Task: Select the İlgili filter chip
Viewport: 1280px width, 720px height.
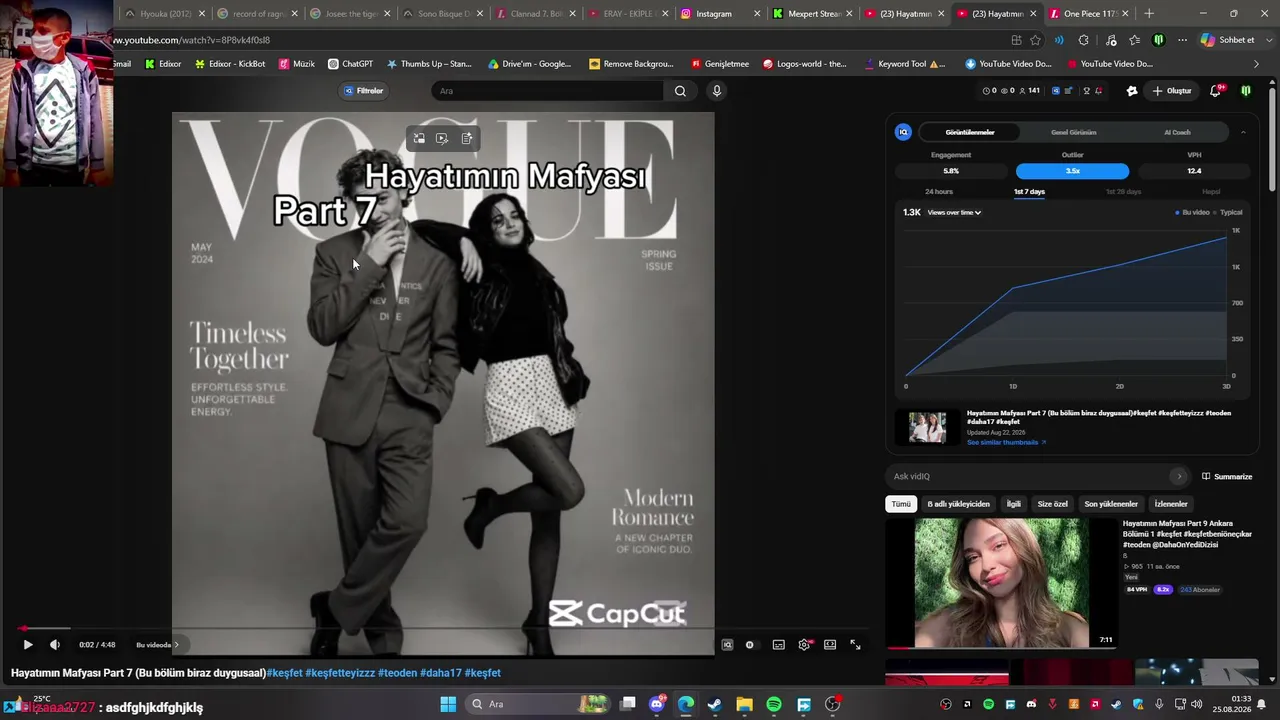Action: click(x=1013, y=504)
